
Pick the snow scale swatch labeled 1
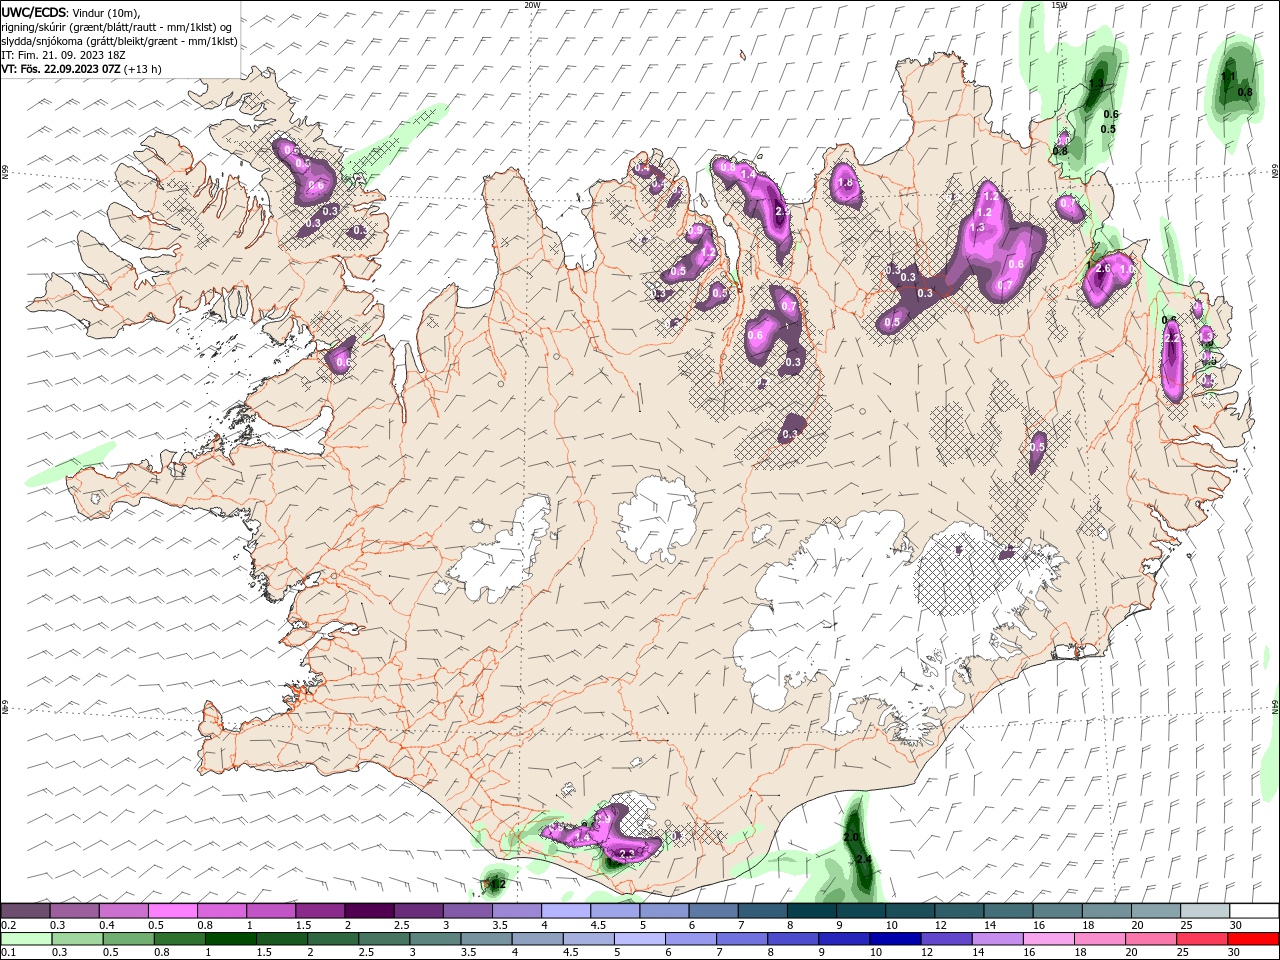point(271,911)
